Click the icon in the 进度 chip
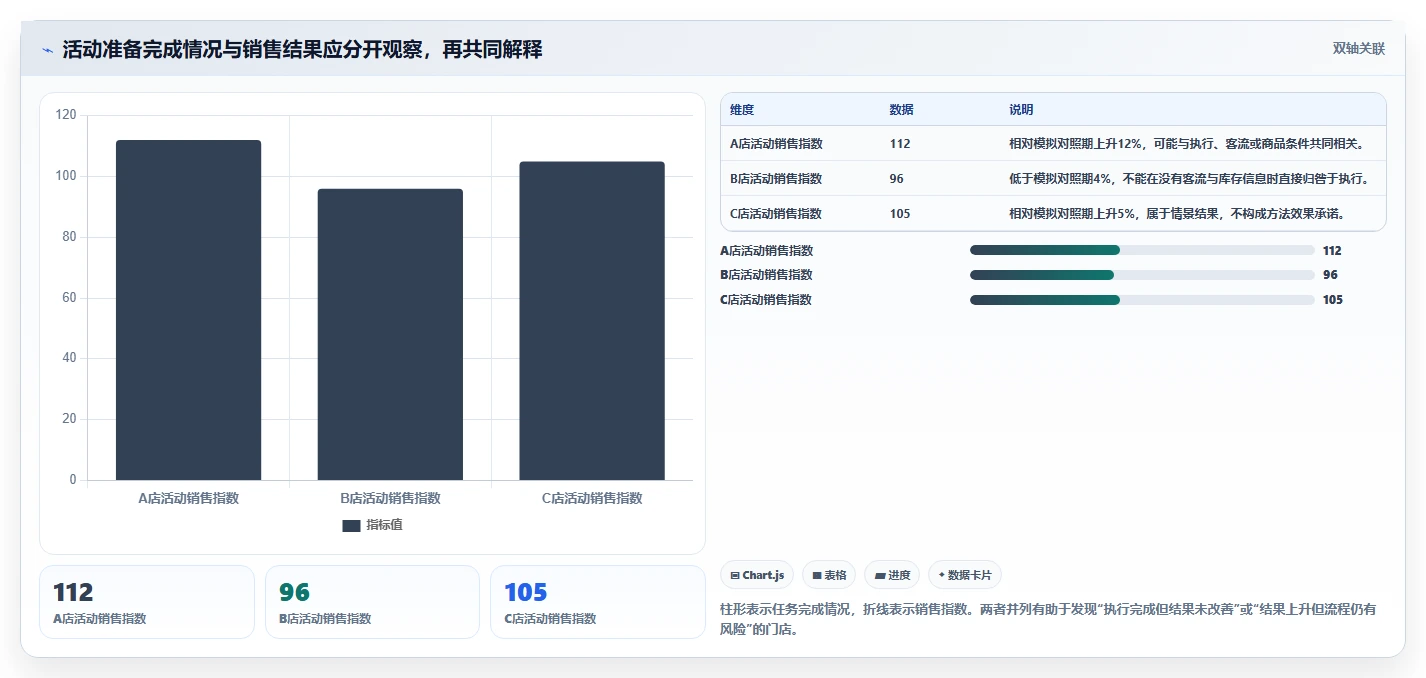The height and width of the screenshot is (678, 1426). click(x=879, y=576)
